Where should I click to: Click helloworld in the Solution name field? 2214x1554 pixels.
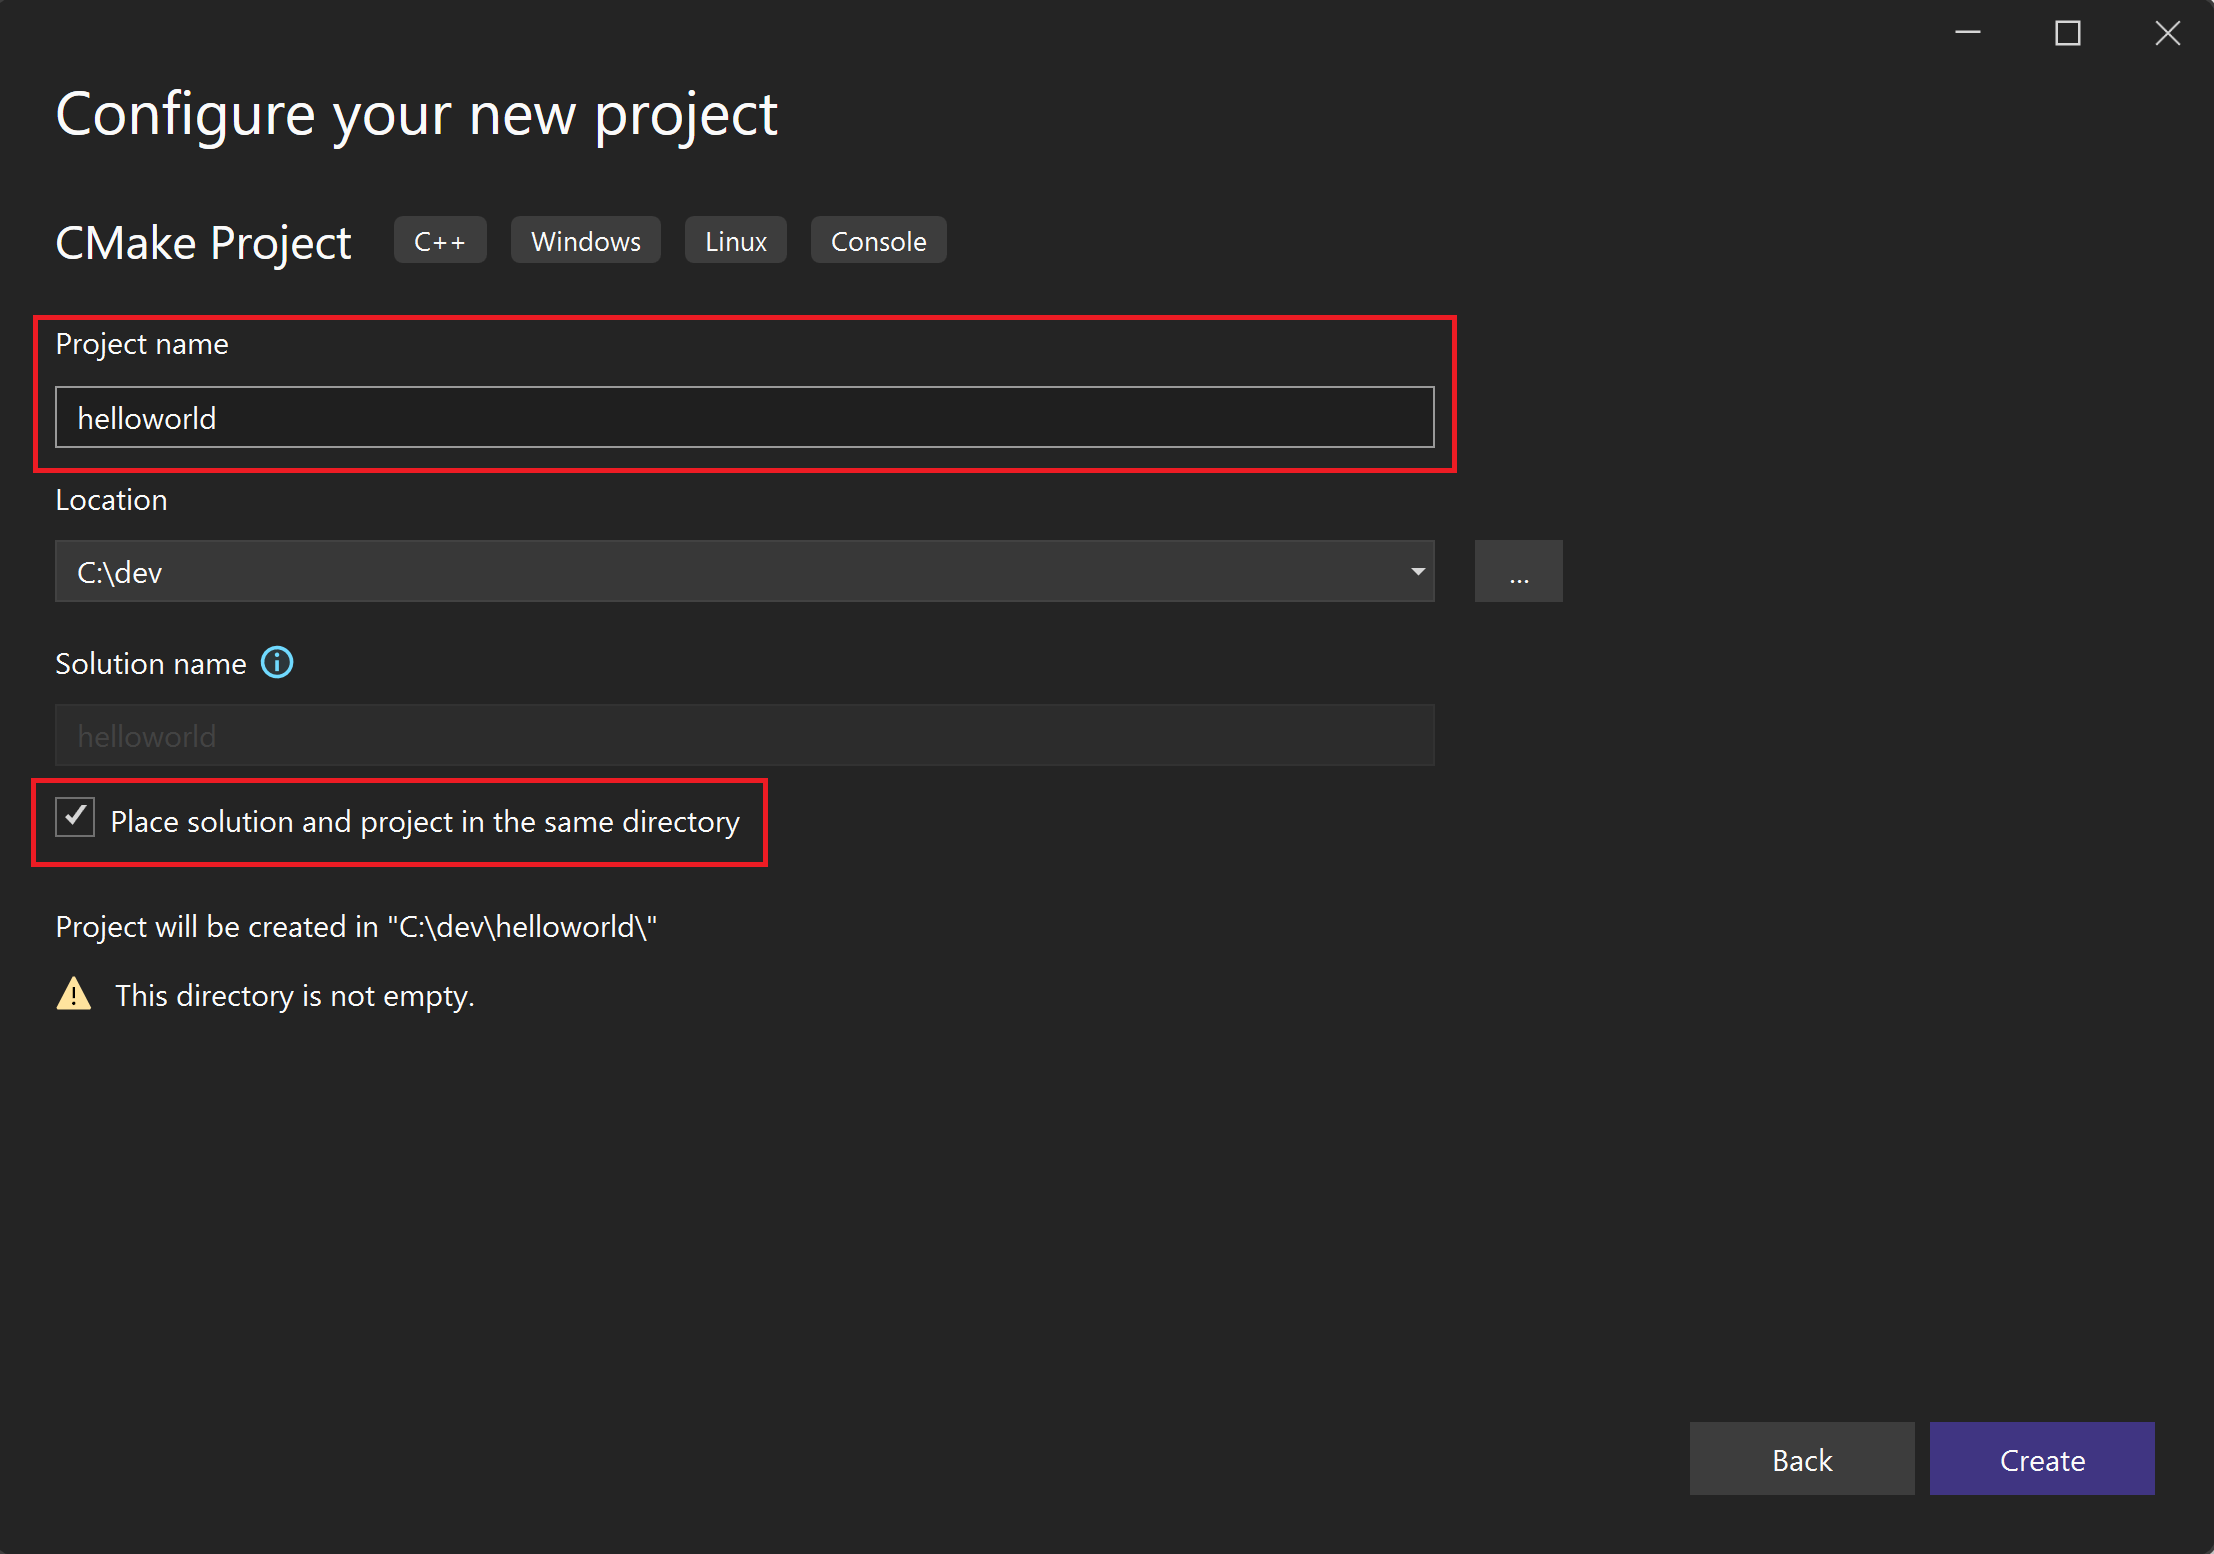click(x=145, y=735)
